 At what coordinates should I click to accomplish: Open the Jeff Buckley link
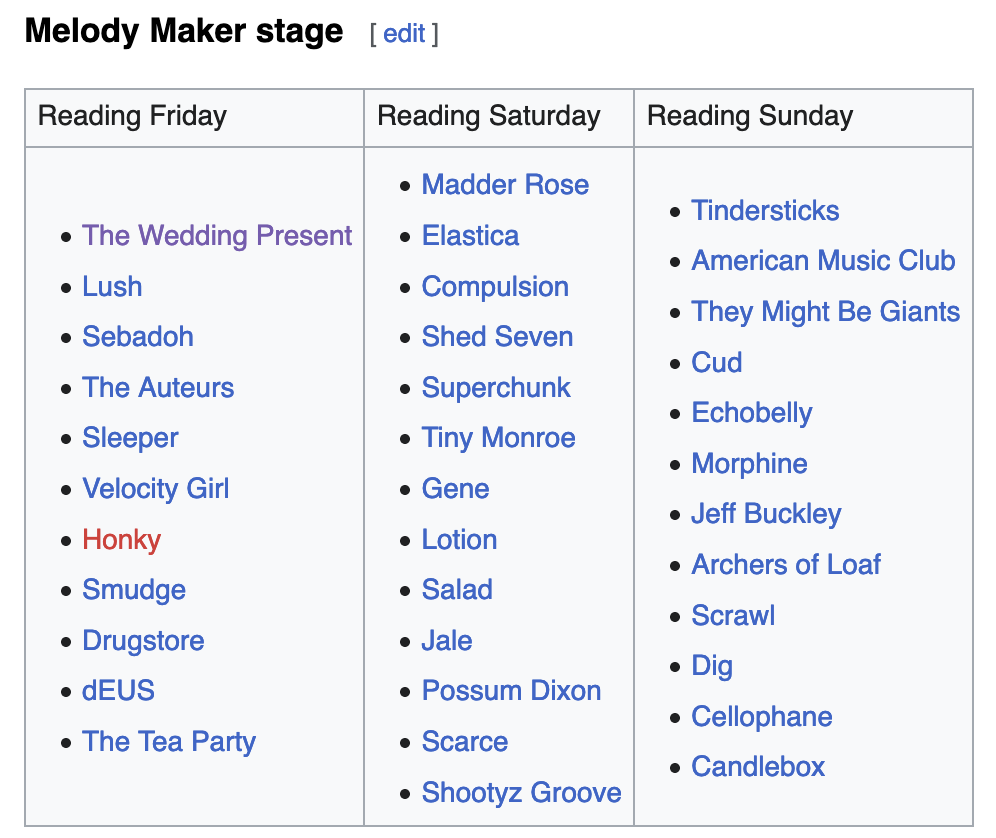pyautogui.click(x=766, y=514)
